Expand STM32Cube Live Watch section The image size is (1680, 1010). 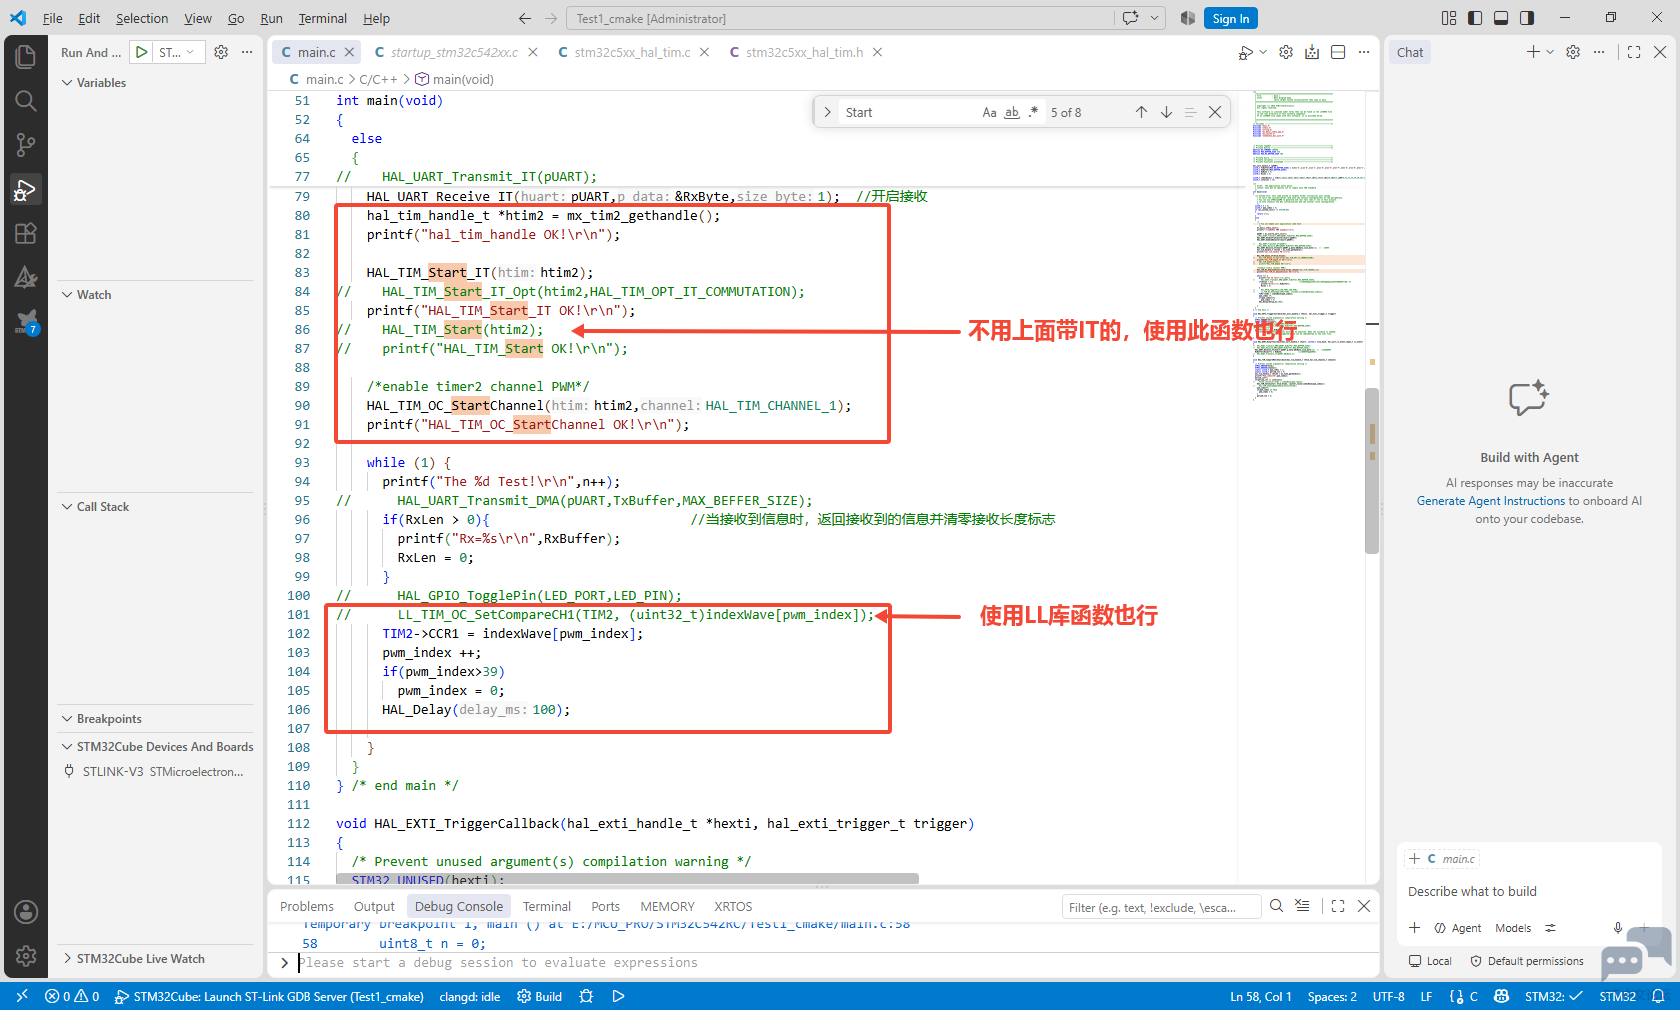point(155,959)
